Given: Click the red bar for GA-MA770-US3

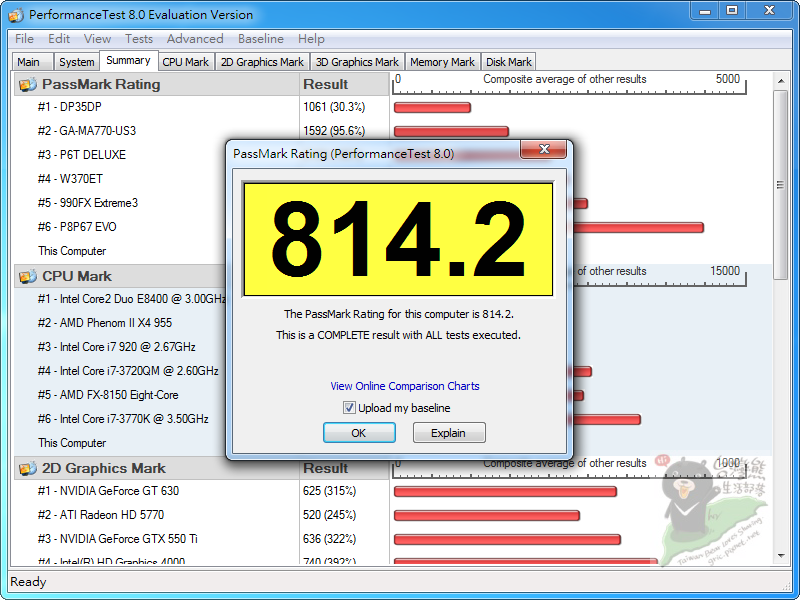Looking at the screenshot, I should tap(451, 131).
